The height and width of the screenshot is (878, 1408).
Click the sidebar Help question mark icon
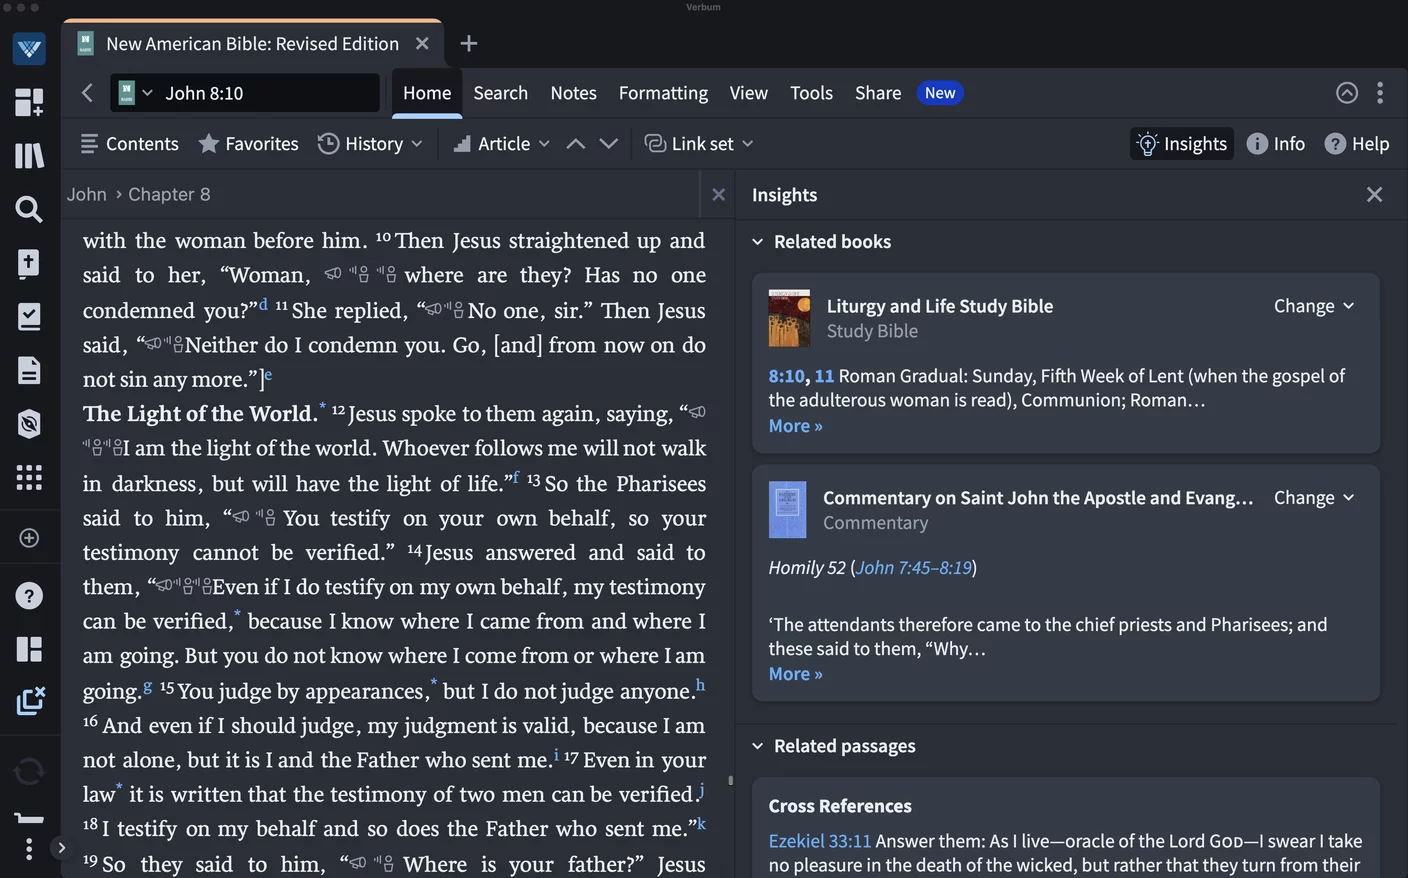(x=29, y=596)
